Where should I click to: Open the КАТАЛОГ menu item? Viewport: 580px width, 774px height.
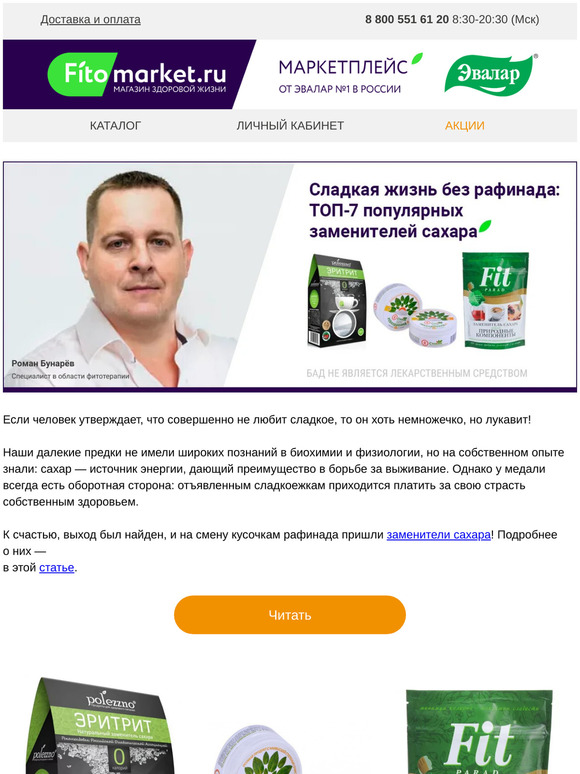pos(115,125)
